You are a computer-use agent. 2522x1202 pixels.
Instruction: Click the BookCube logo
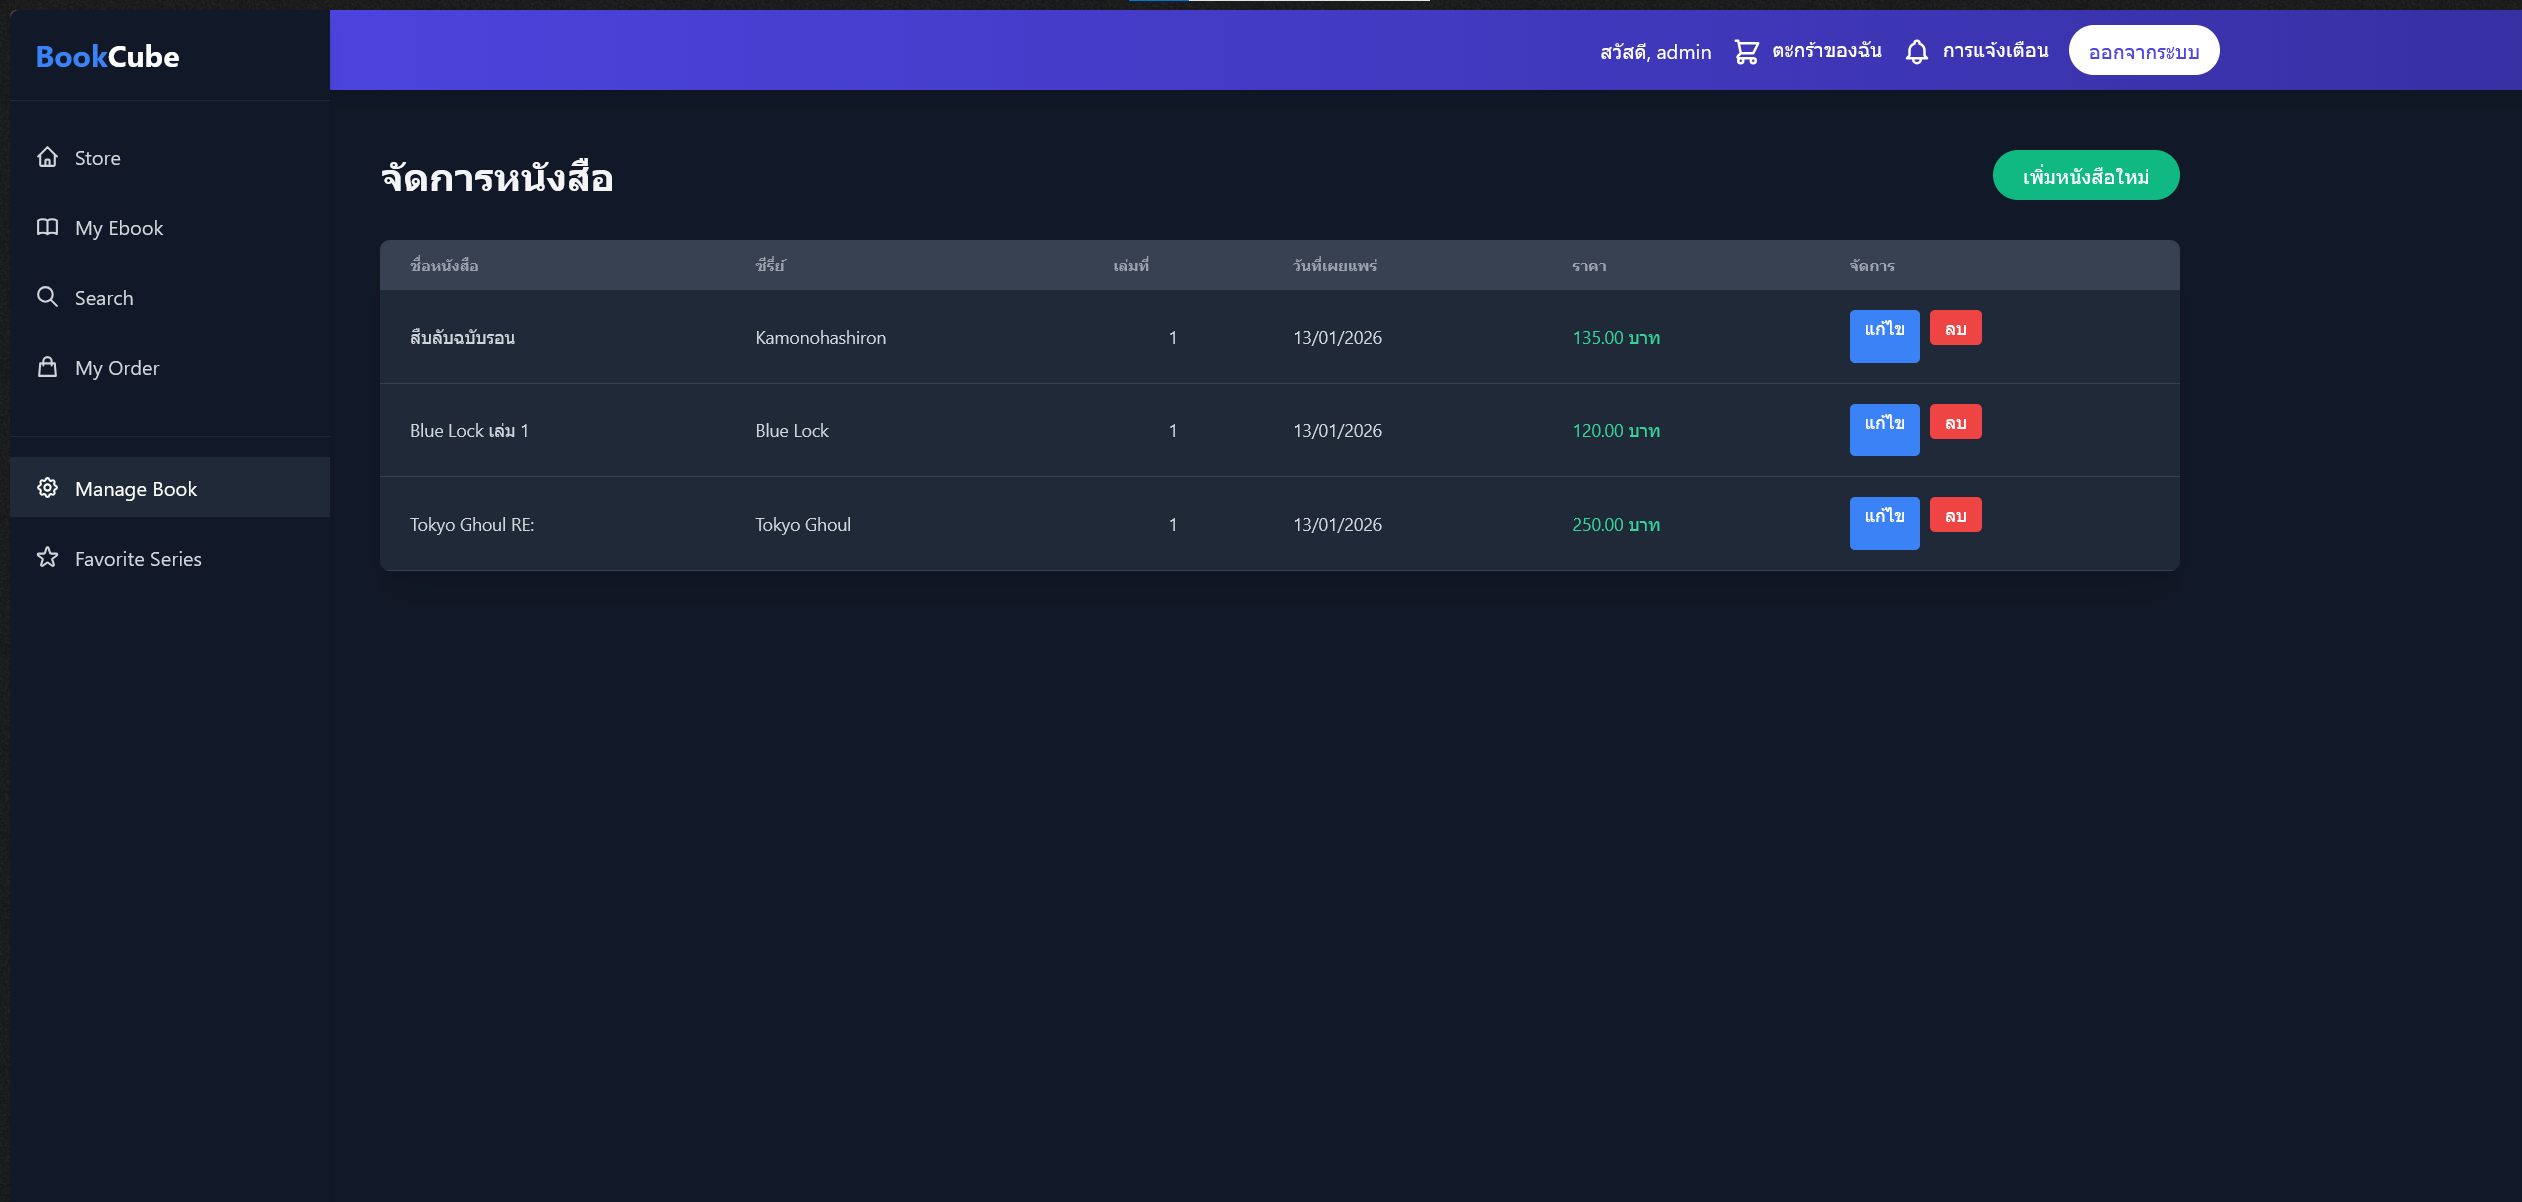pyautogui.click(x=108, y=56)
